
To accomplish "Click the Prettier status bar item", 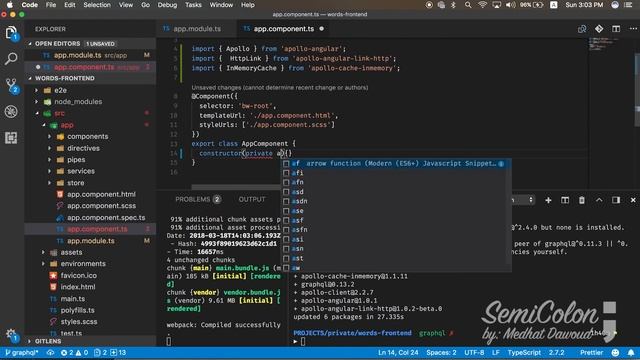I will tap(591, 353).
